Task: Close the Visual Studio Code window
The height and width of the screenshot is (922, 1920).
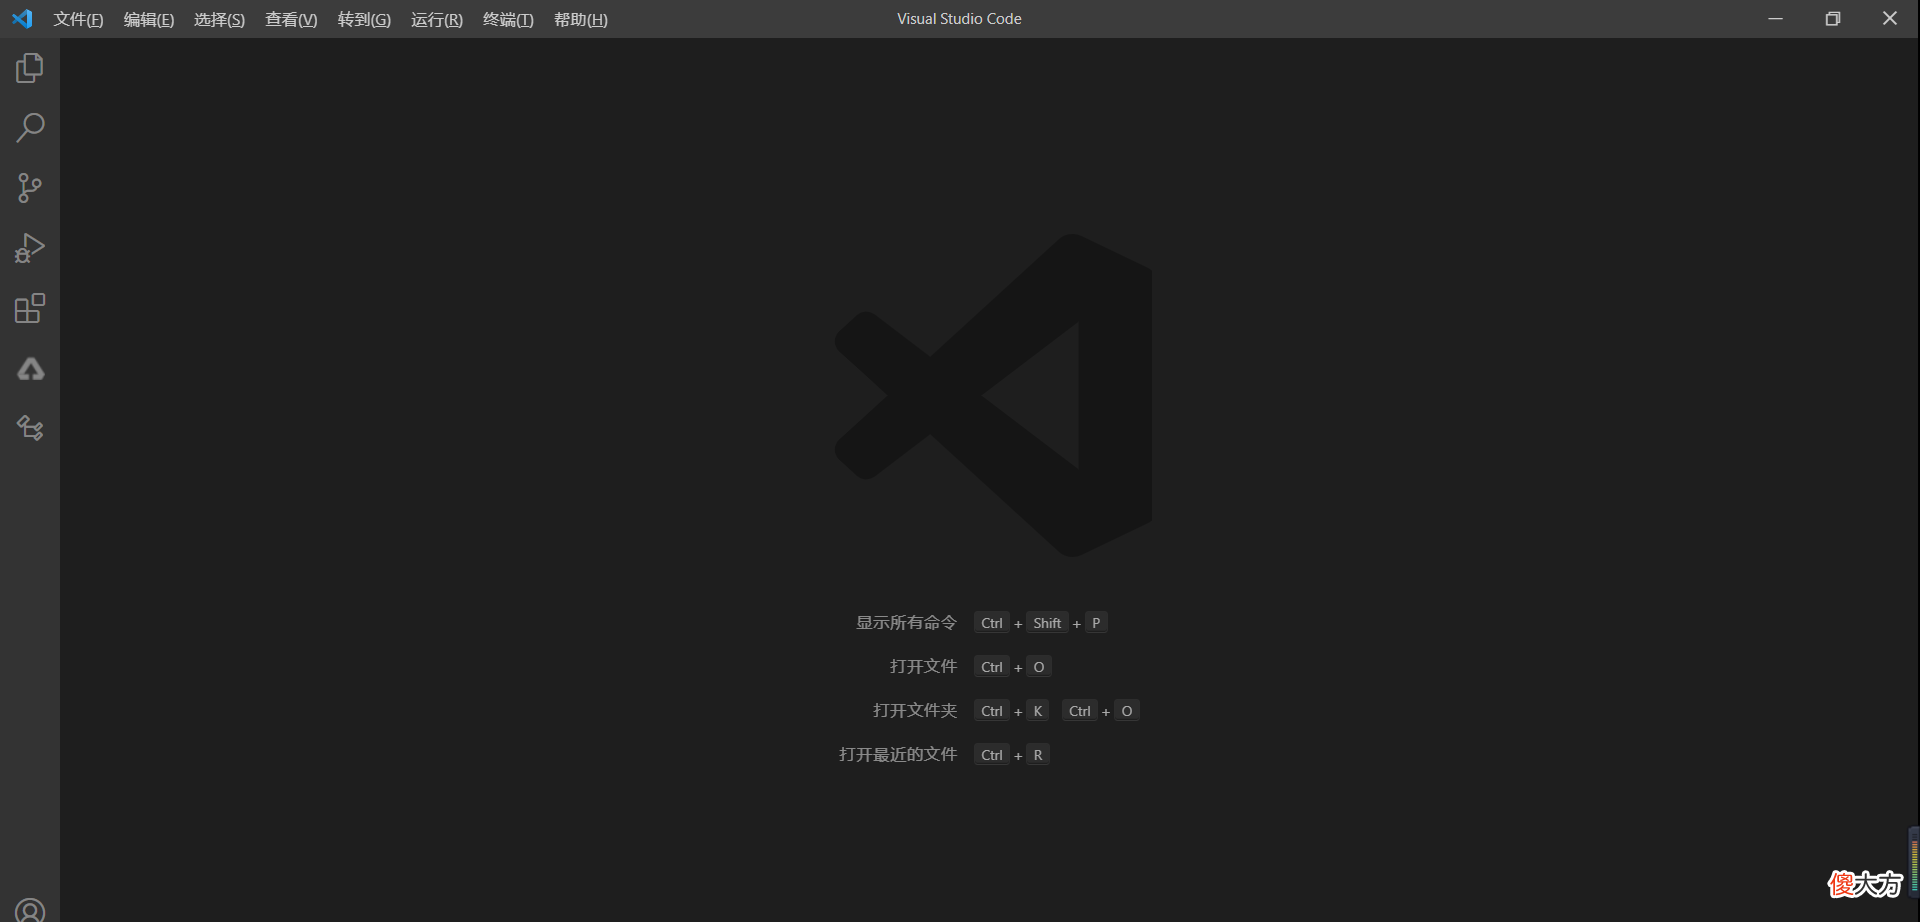Action: point(1890,19)
